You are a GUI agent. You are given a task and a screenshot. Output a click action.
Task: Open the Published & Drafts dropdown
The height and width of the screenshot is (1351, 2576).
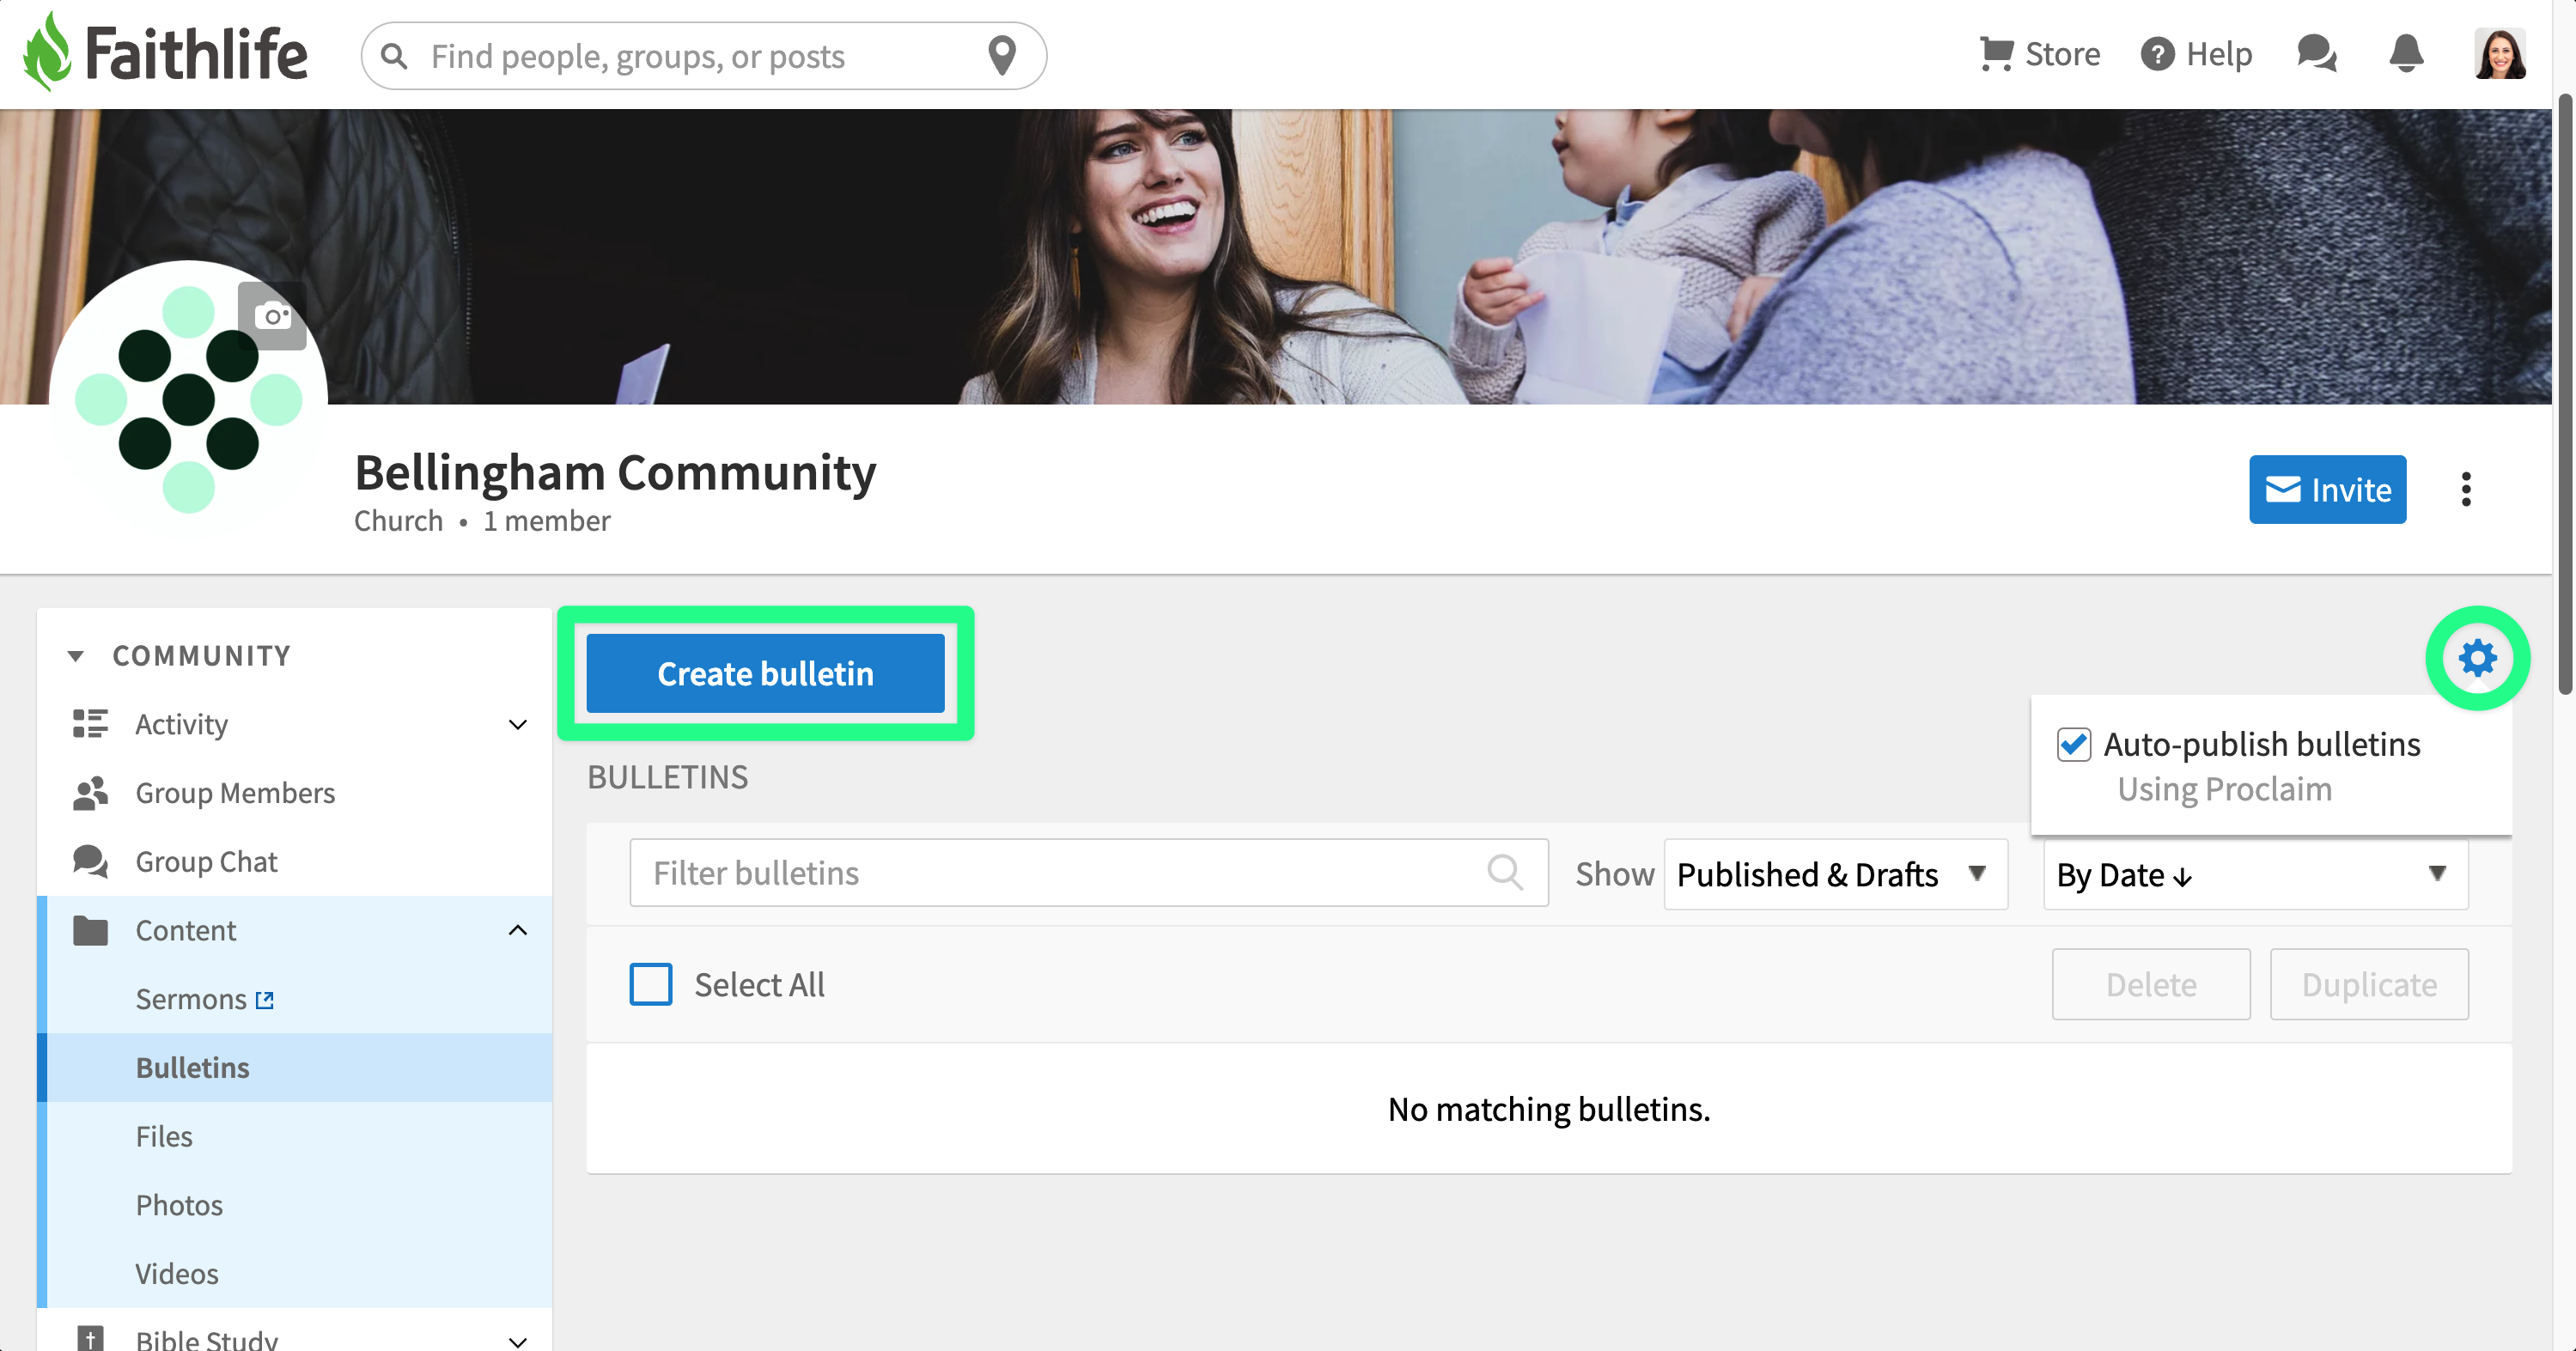1835,874
